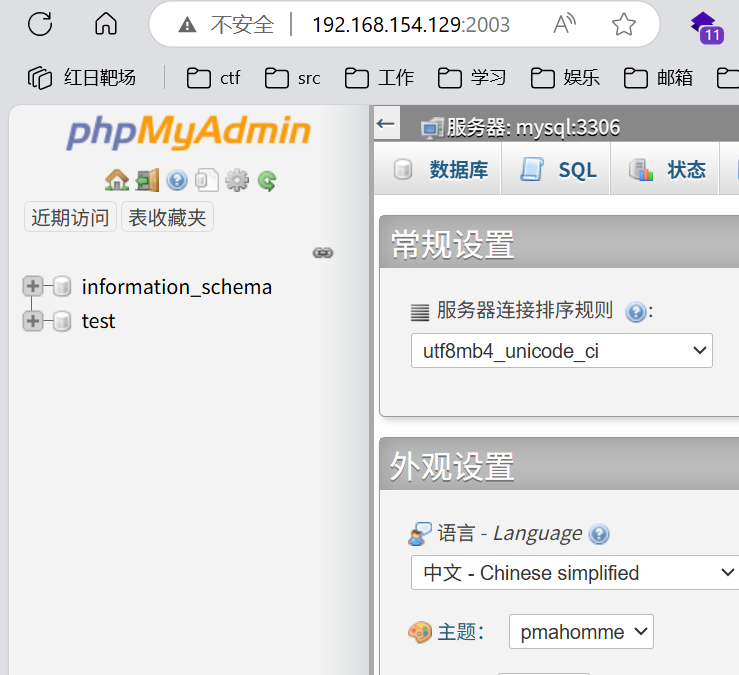Open the ctf bookmark folder
The height and width of the screenshot is (675, 739).
pos(213,78)
